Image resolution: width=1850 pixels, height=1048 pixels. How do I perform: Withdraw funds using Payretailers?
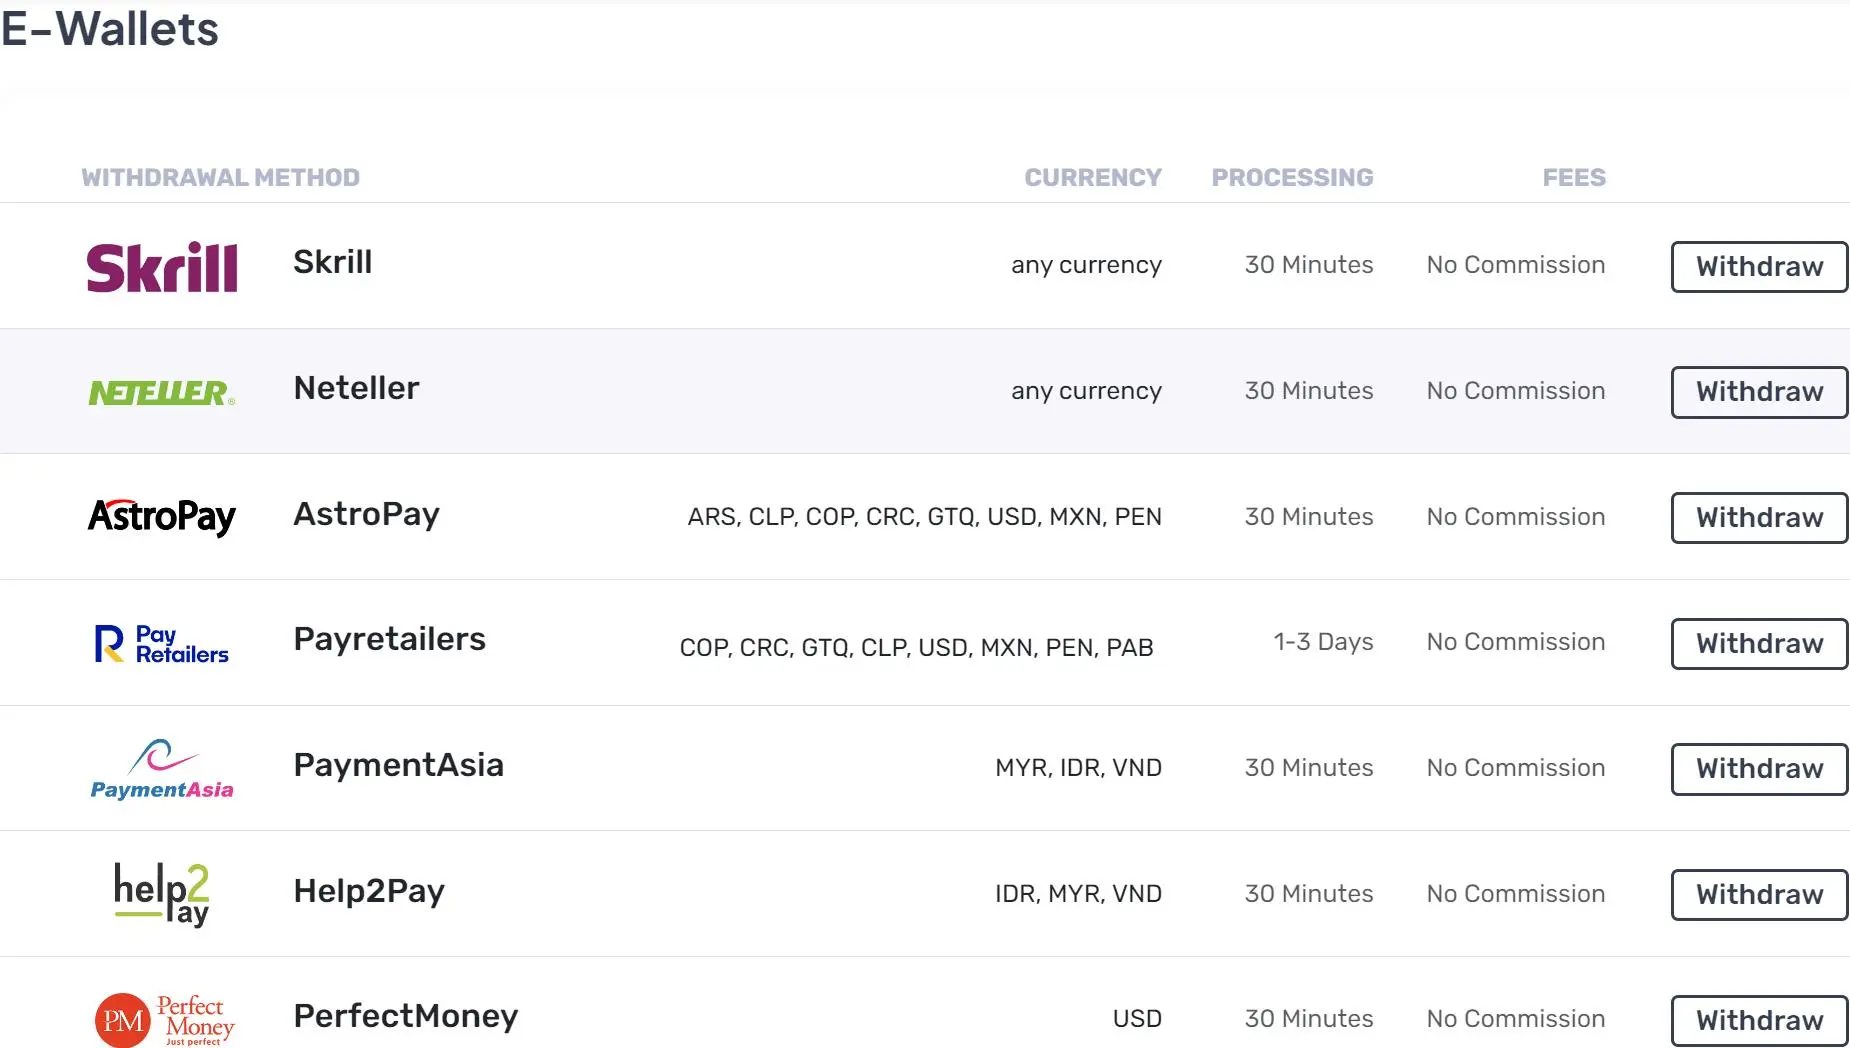tap(1759, 644)
